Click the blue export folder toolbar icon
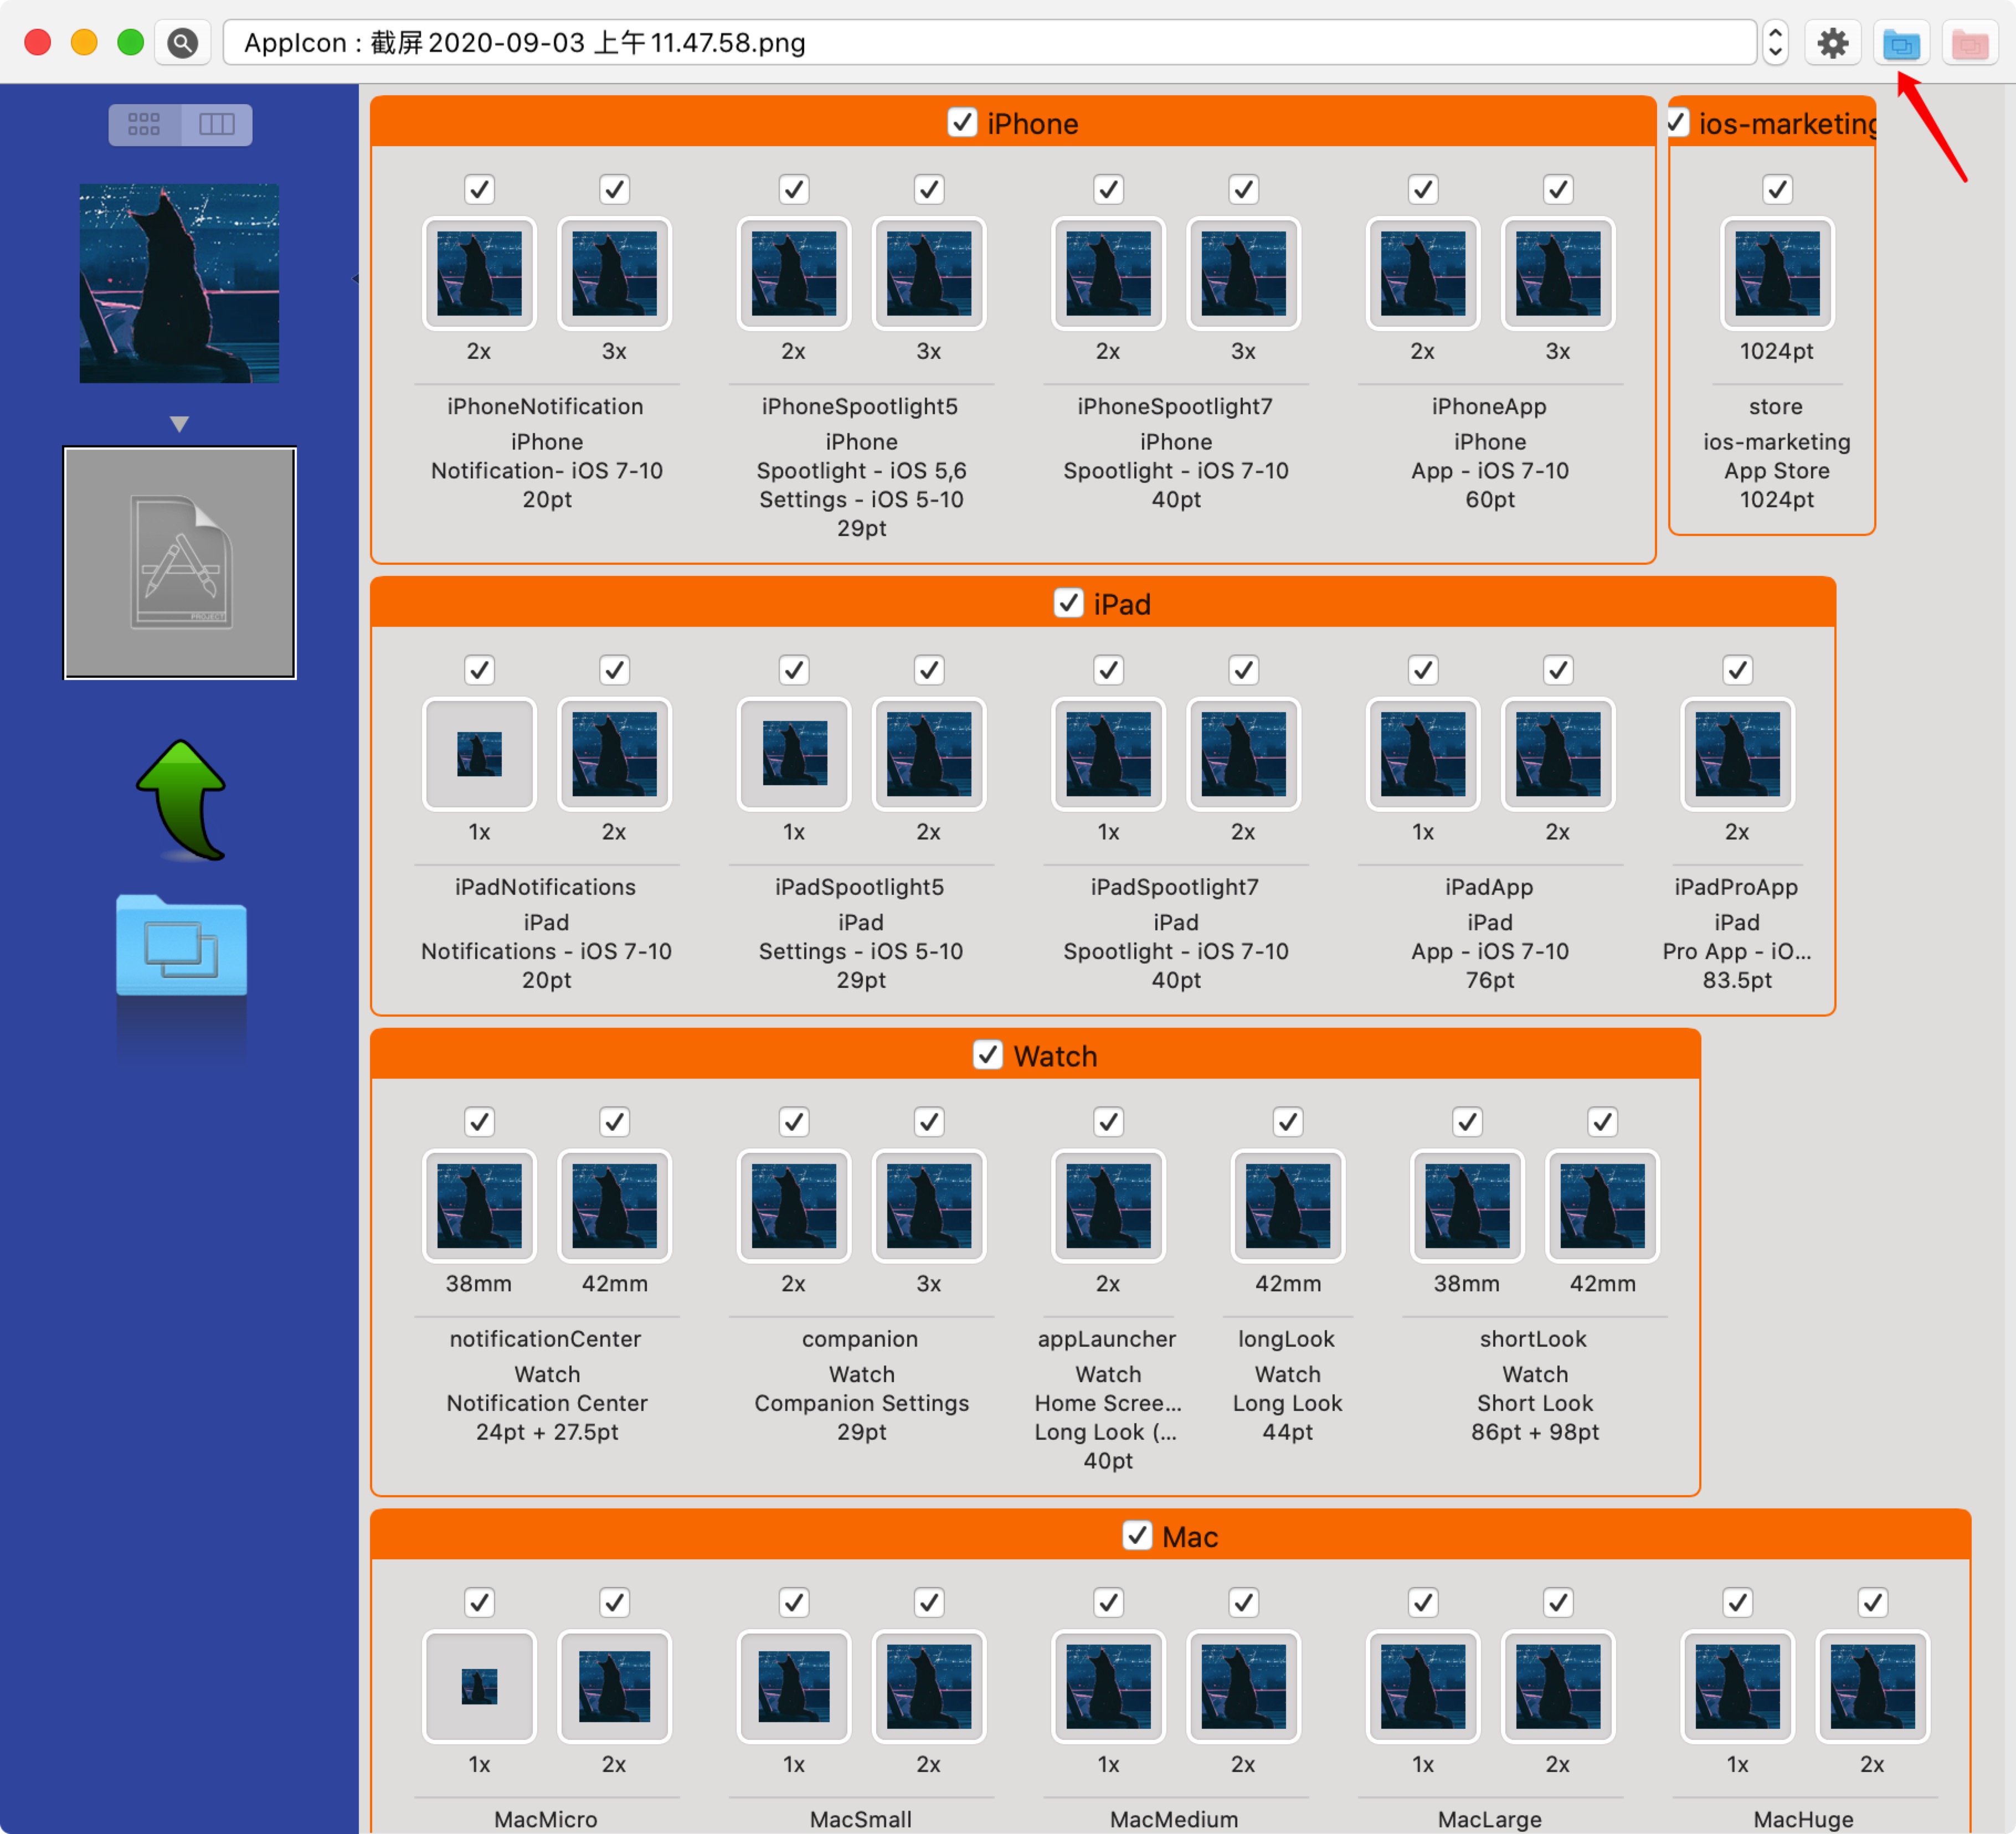The width and height of the screenshot is (2016, 1834). (x=1900, y=43)
